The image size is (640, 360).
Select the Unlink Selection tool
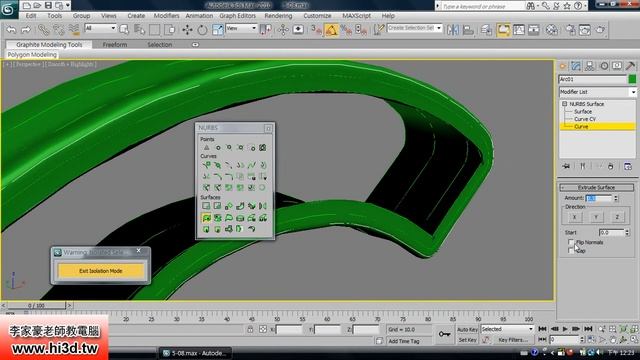pyautogui.click(x=58, y=29)
